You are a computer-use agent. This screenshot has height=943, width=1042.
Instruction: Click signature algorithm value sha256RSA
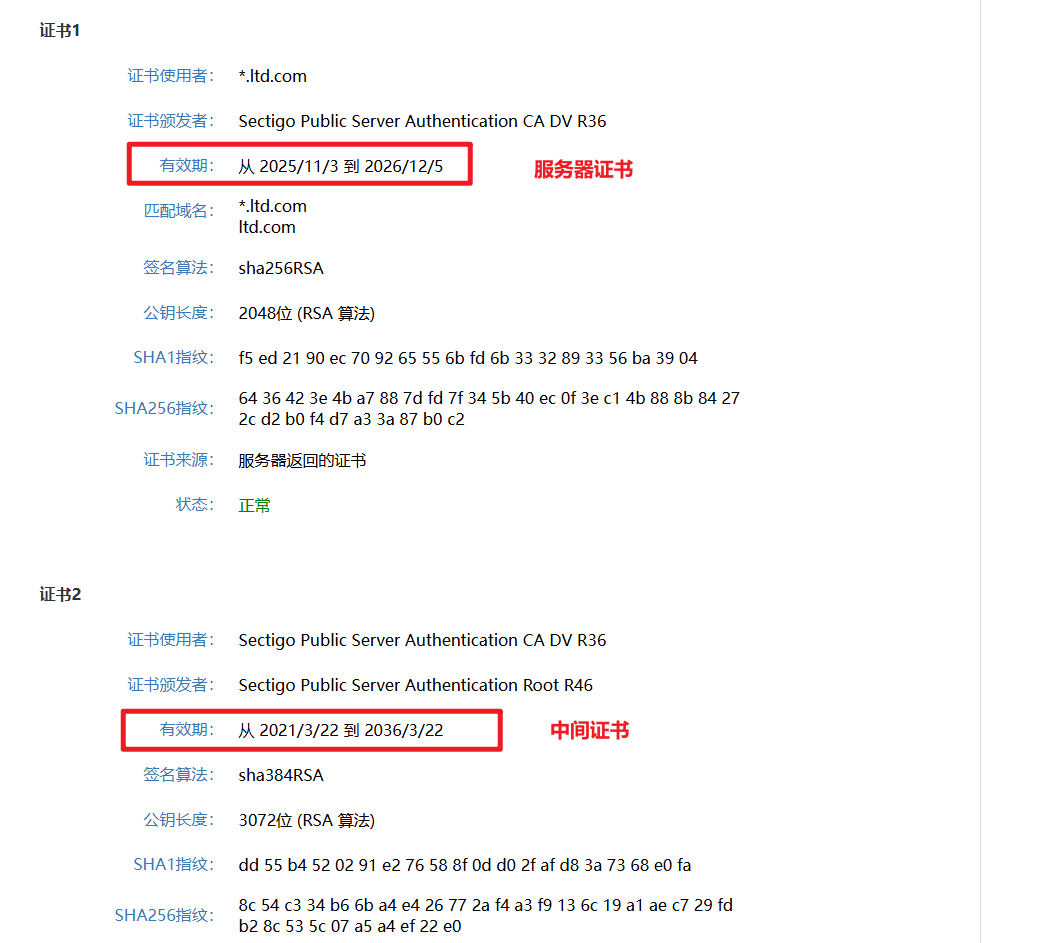281,268
